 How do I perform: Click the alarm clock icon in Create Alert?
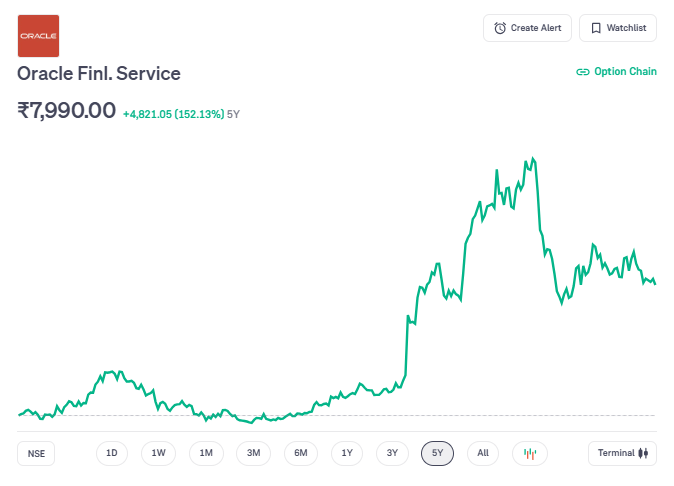point(500,28)
